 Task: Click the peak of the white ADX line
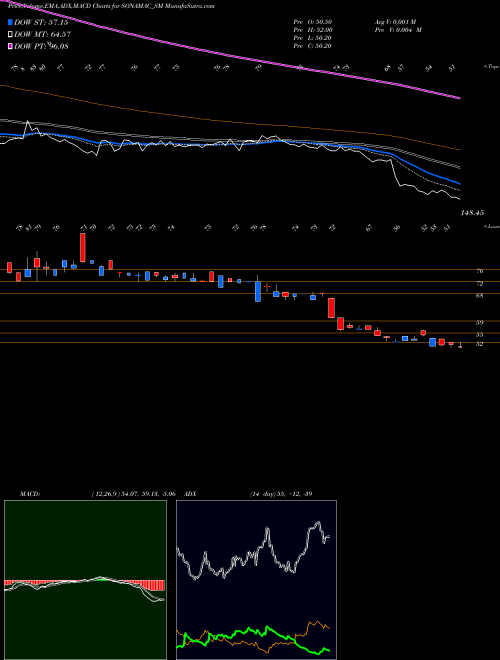pos(318,523)
